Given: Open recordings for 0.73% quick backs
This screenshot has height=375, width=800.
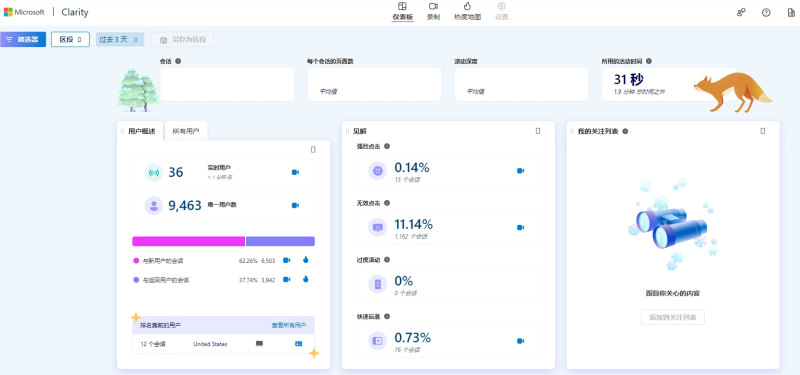Looking at the screenshot, I should coord(520,340).
